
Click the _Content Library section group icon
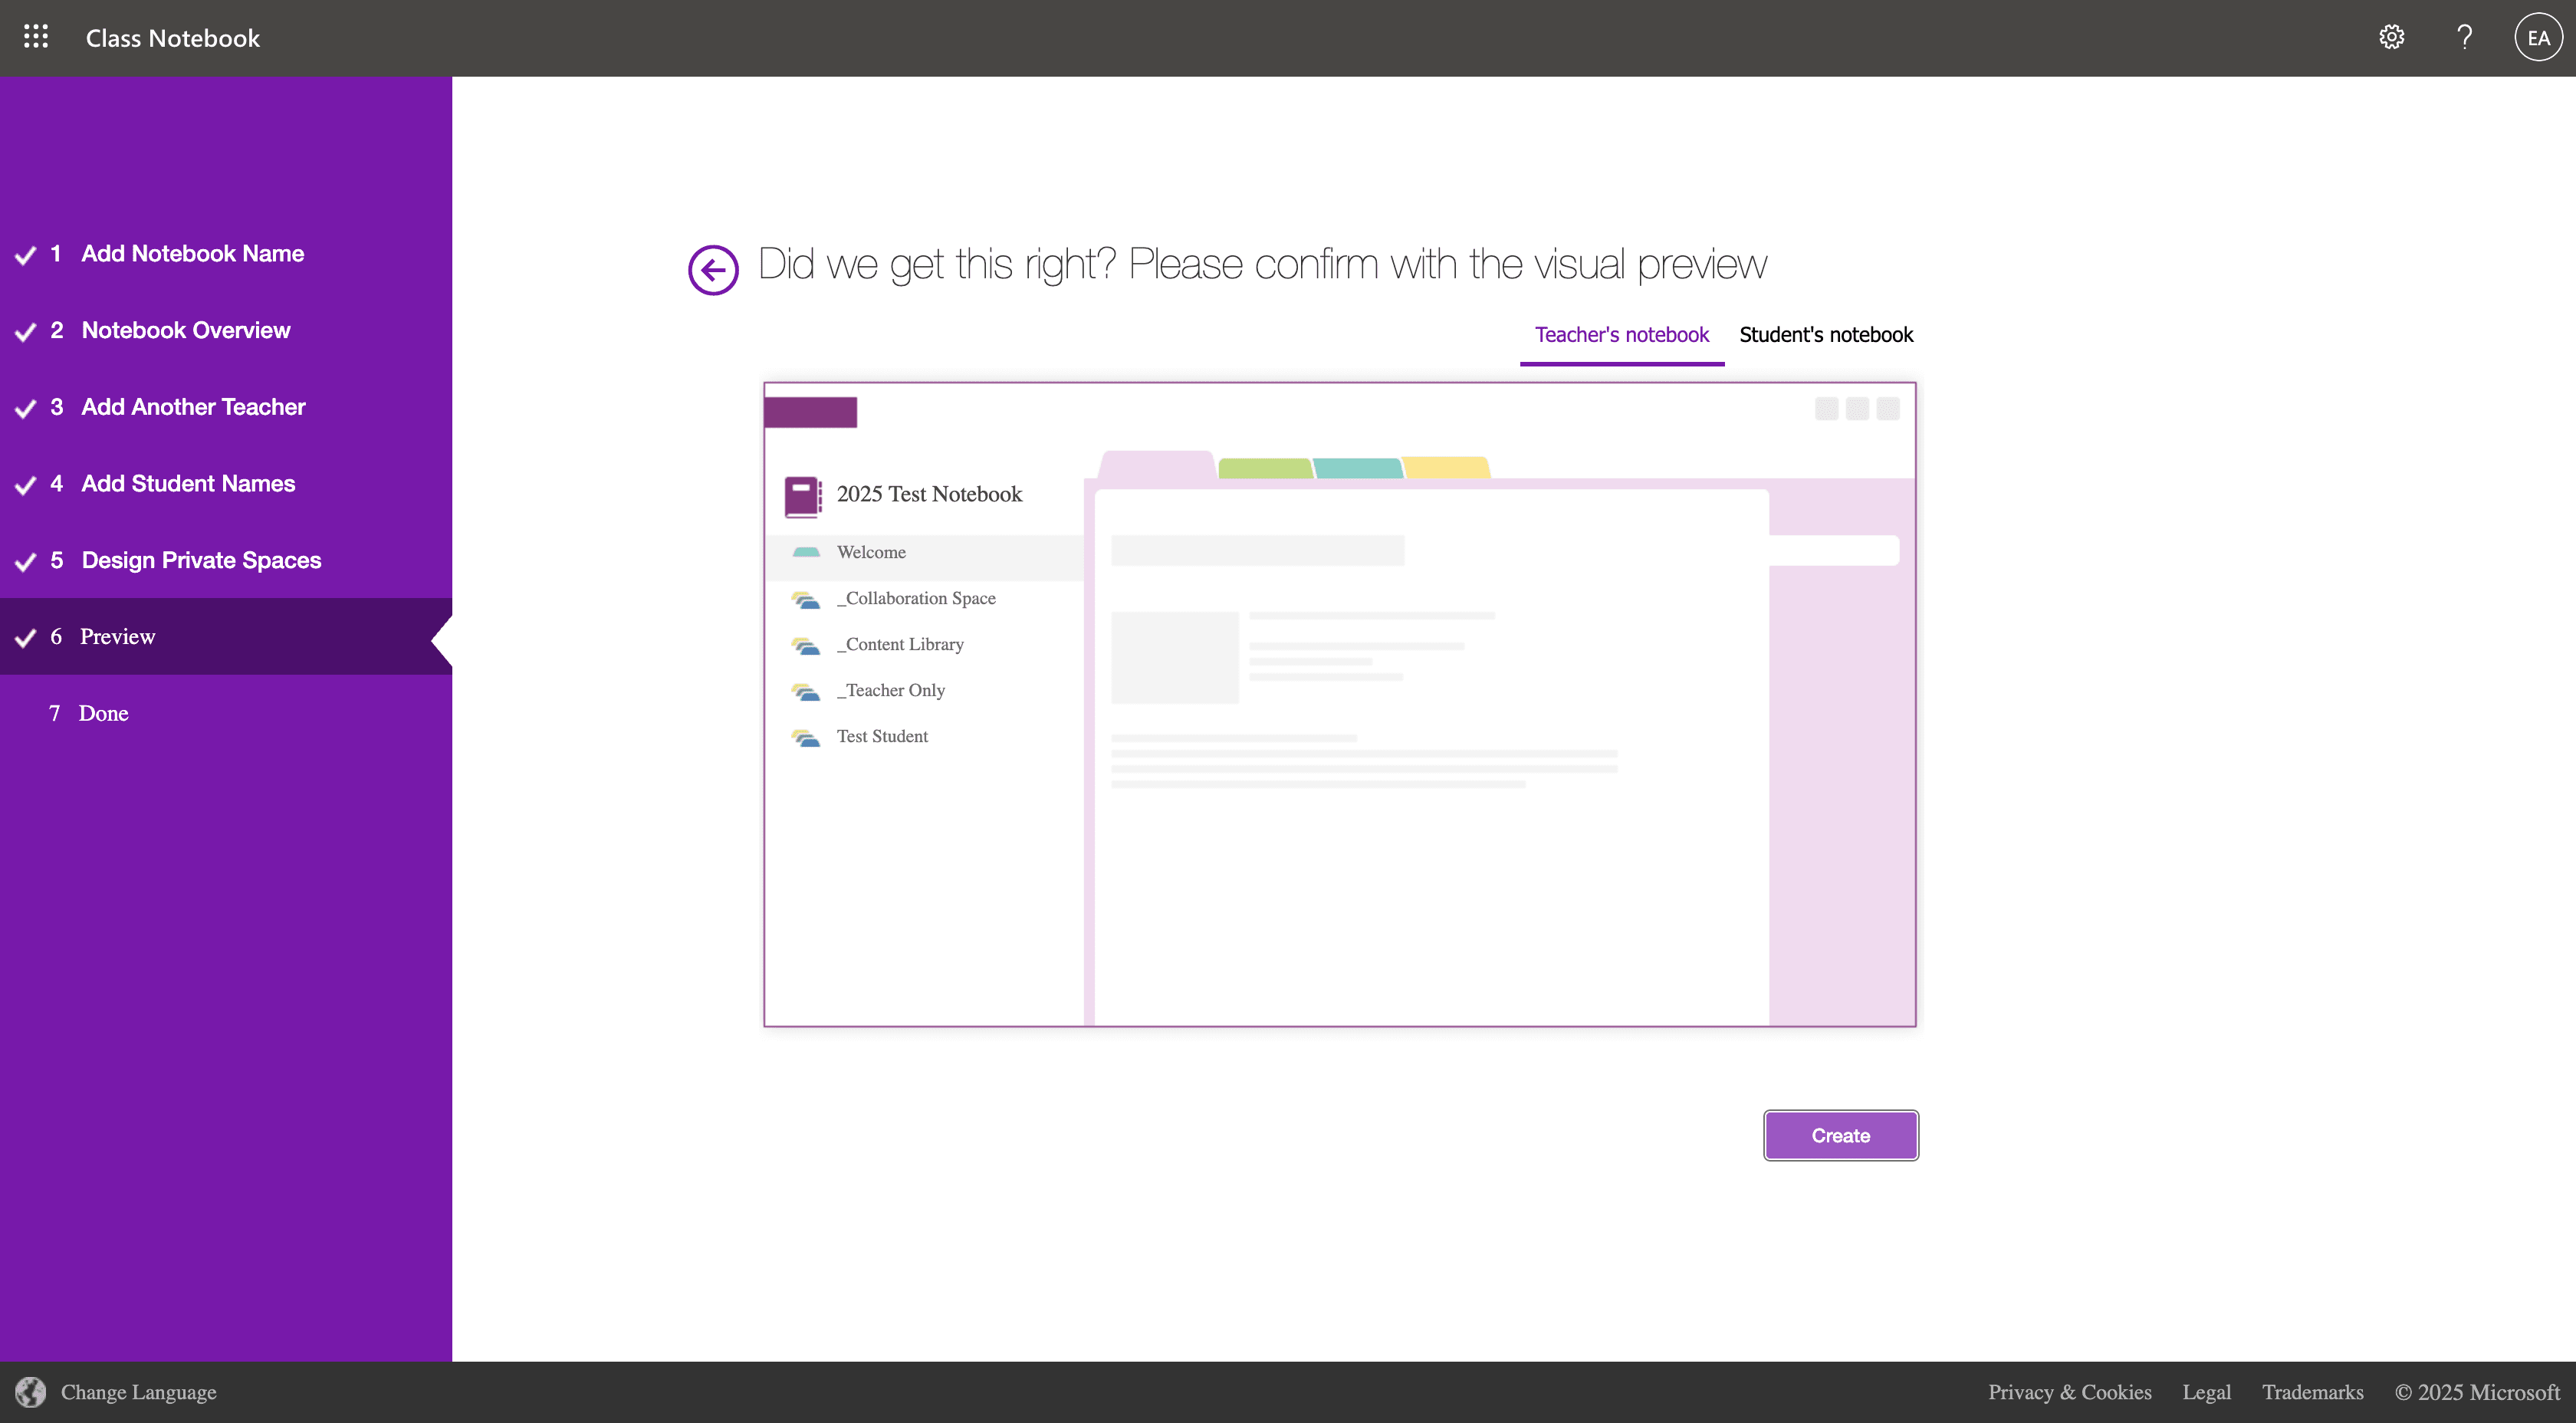point(806,645)
